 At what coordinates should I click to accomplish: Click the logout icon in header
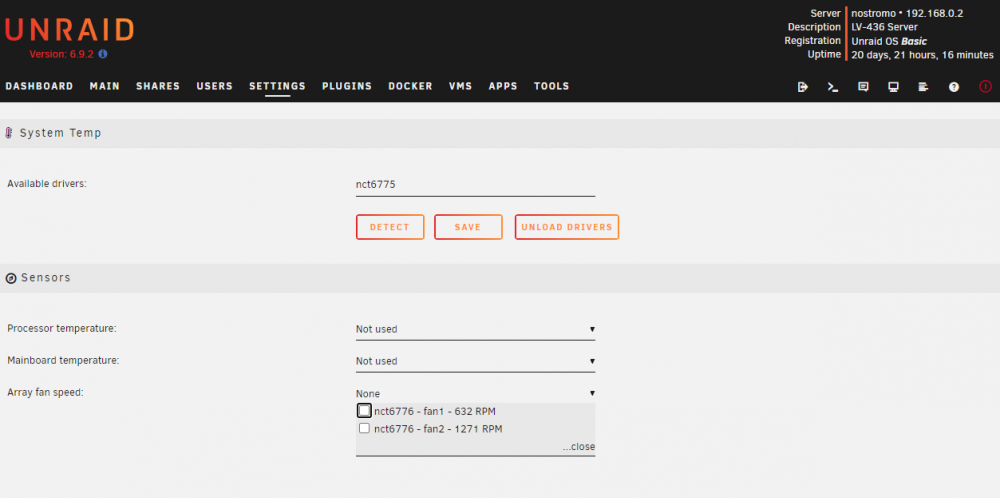pyautogui.click(x=803, y=87)
